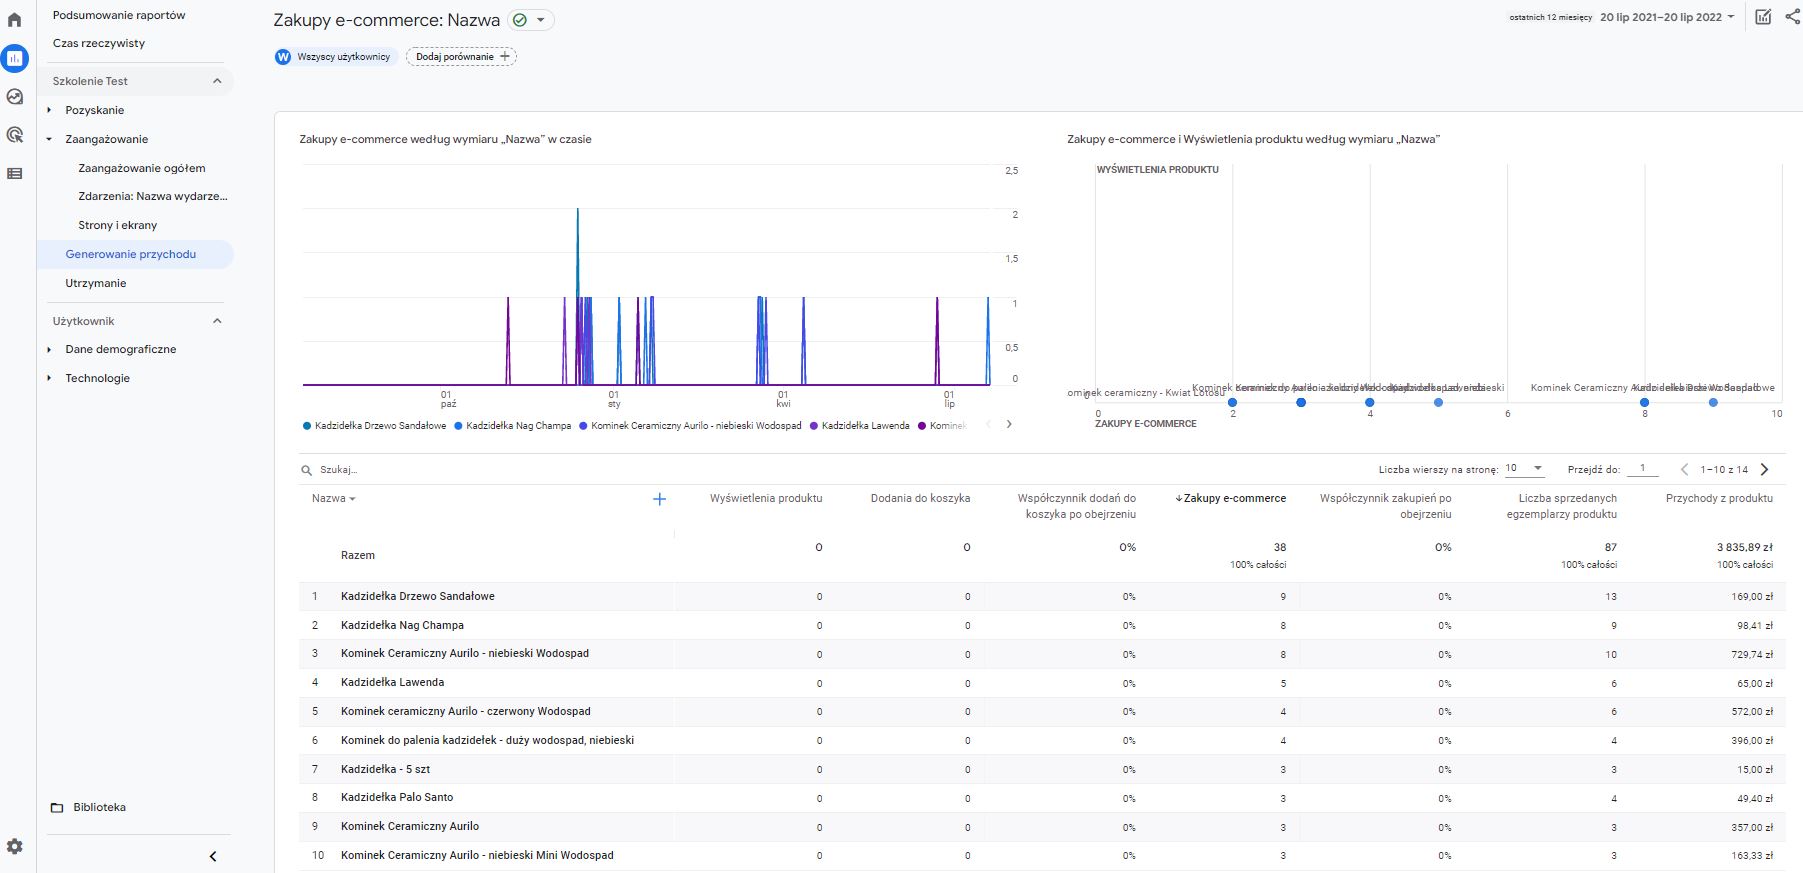Screen dimensions: 1803x873
Task: Select the Reports chart icon
Action: [x=14, y=58]
